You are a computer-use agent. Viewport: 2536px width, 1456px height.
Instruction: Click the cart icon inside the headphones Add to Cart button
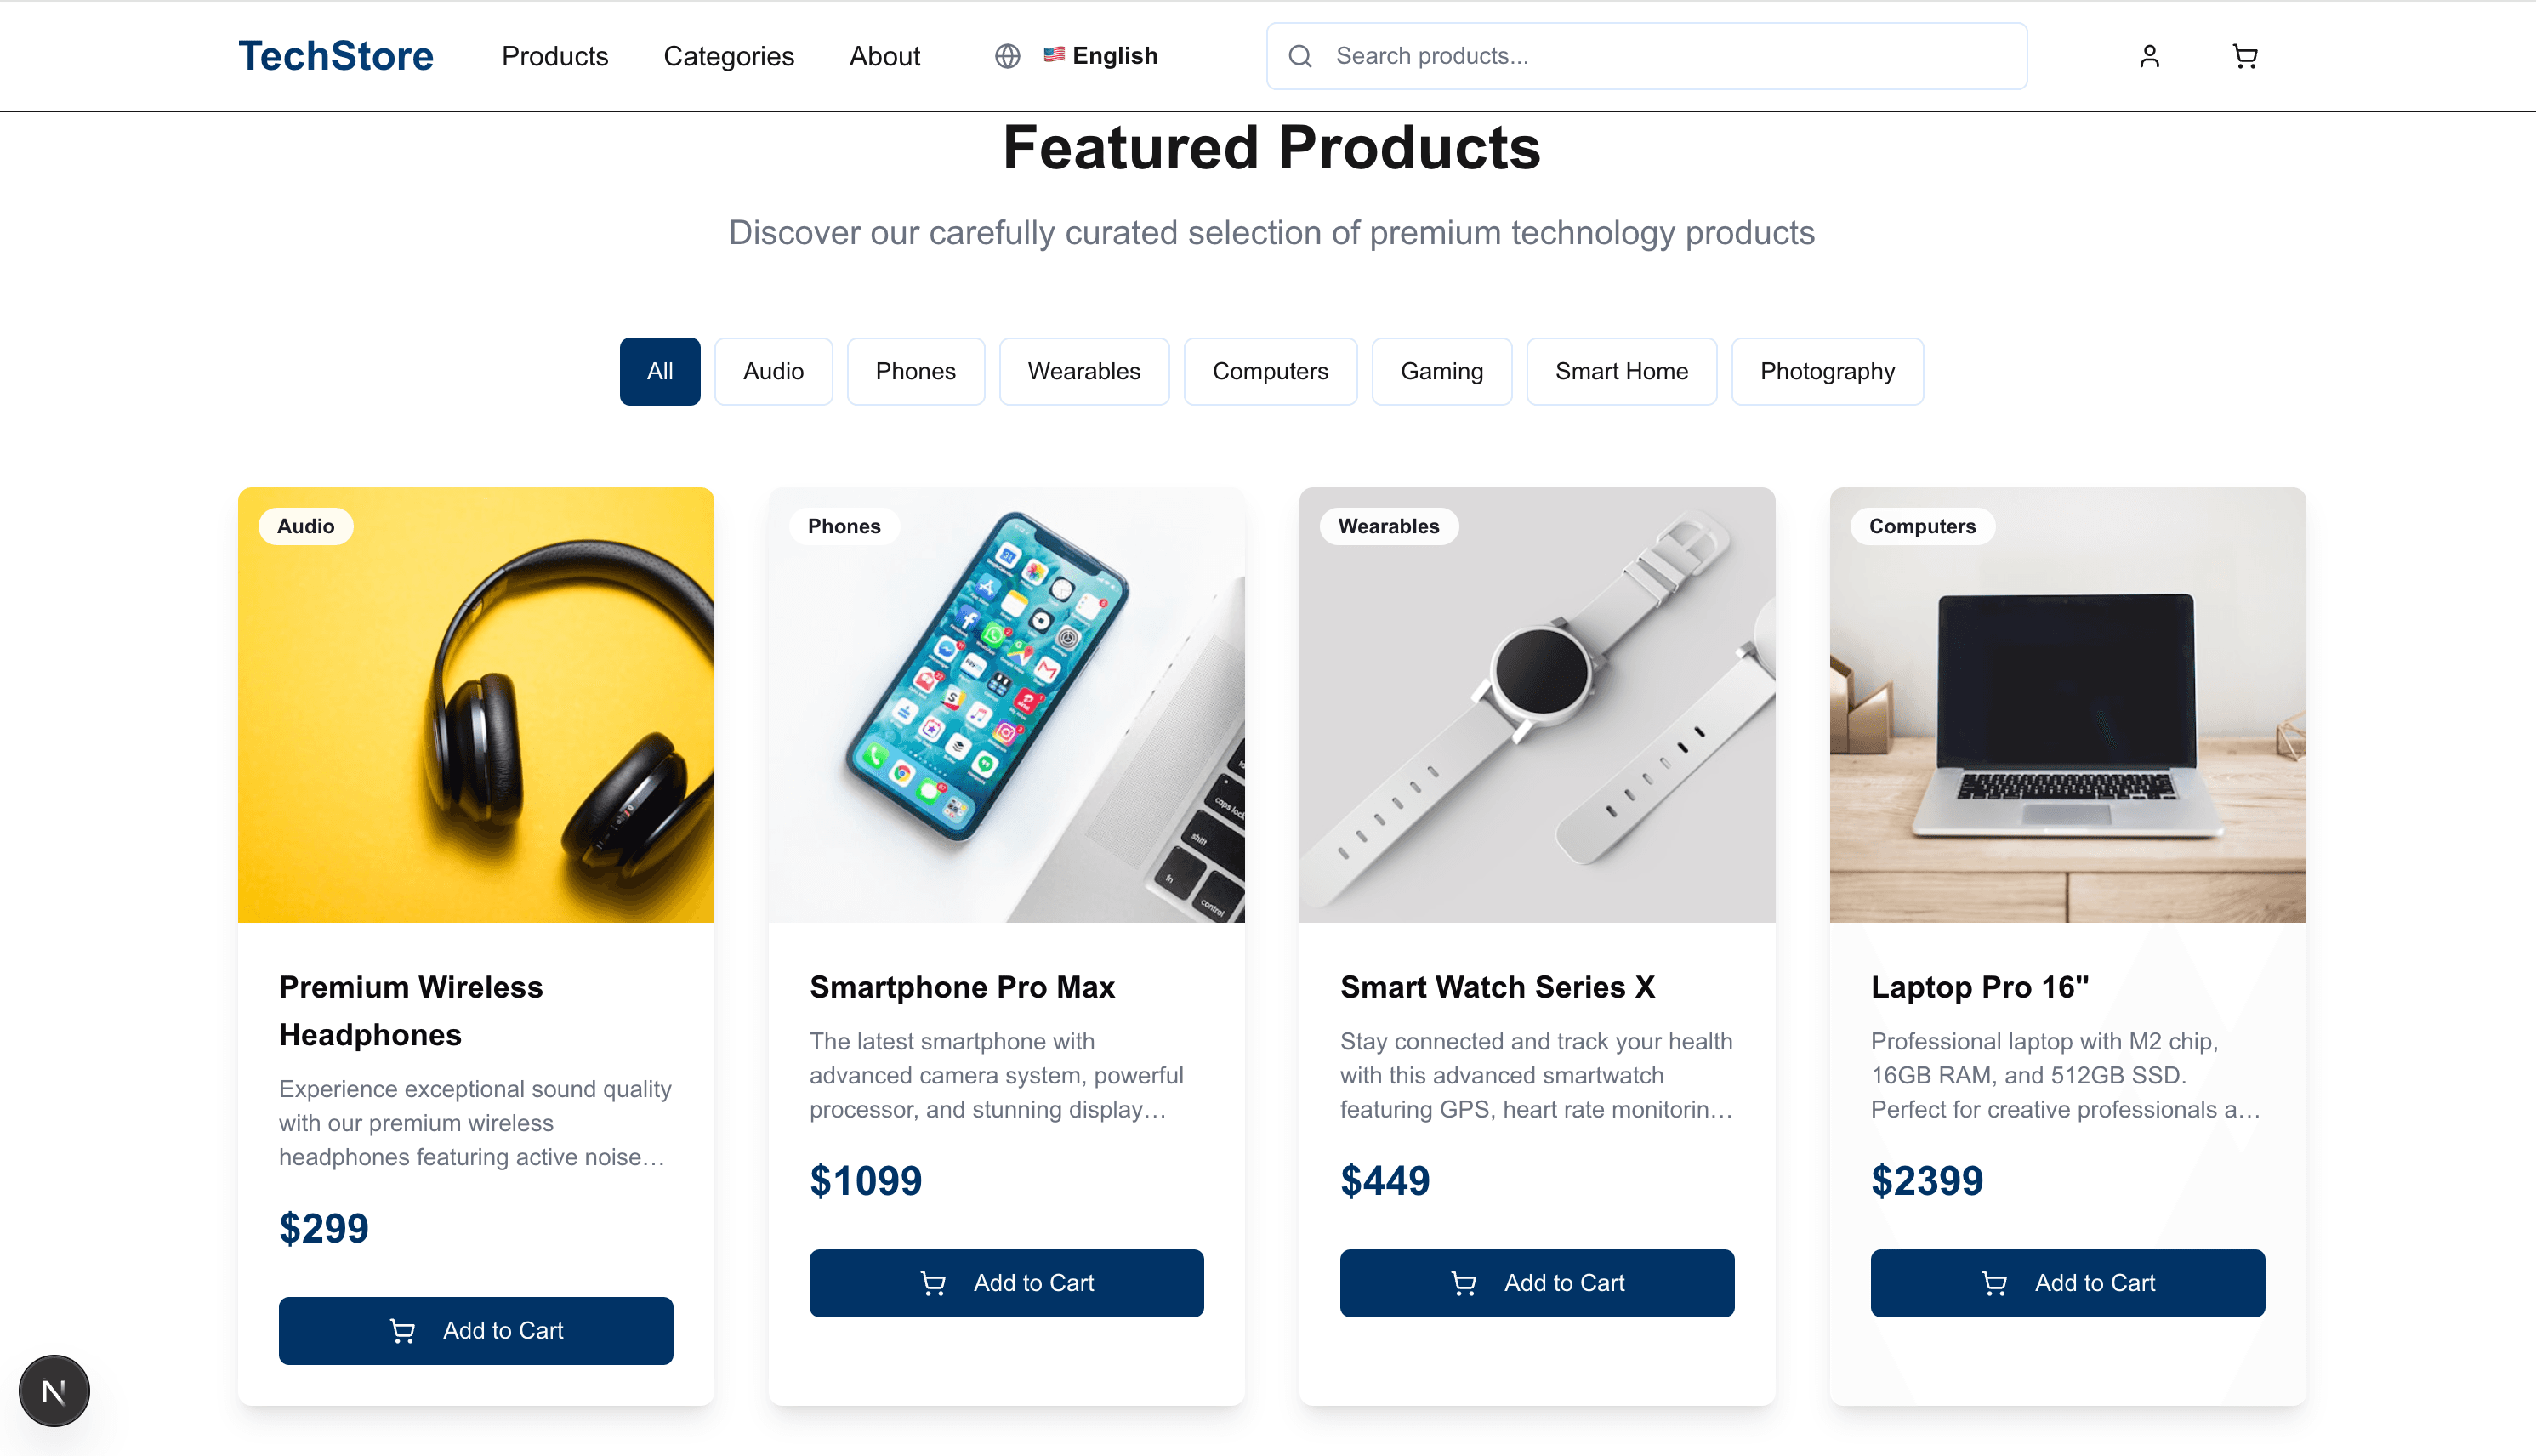point(404,1331)
